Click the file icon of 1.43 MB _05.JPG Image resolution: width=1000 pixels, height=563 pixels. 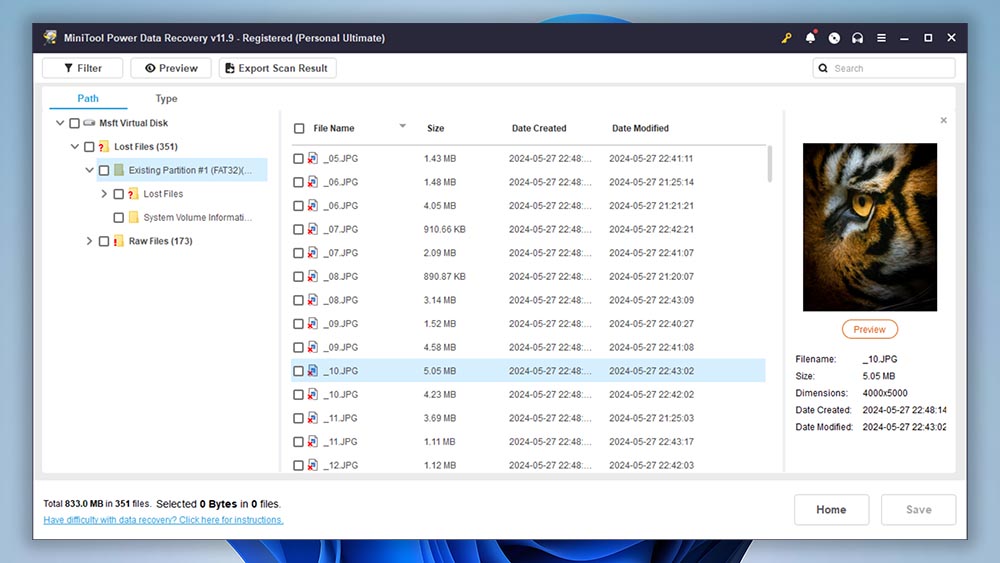tap(312, 158)
